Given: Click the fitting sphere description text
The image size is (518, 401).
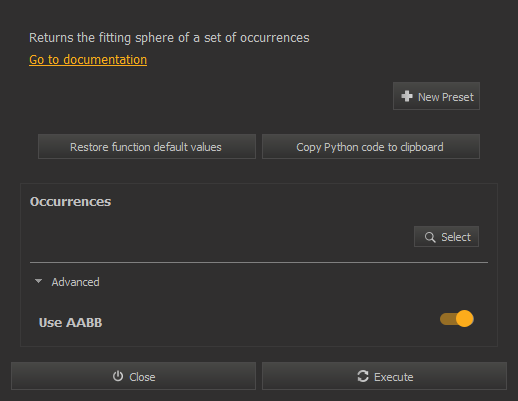Looking at the screenshot, I should click(169, 38).
